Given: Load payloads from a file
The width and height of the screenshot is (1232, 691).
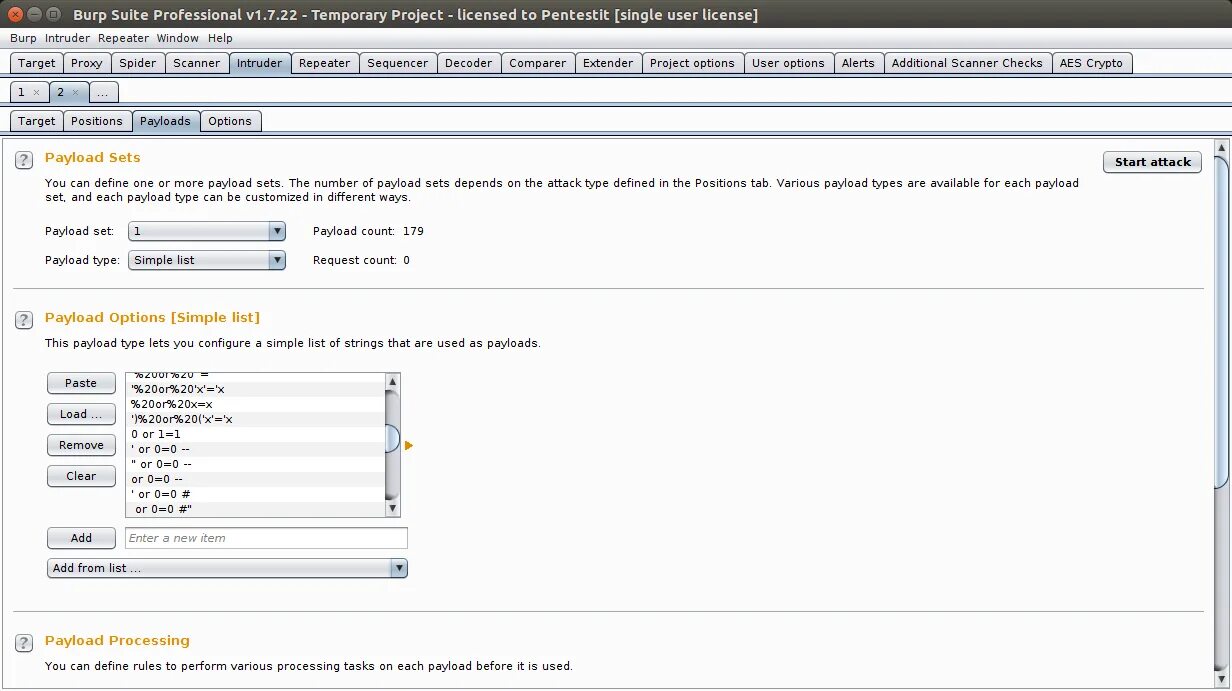Looking at the screenshot, I should pos(81,413).
